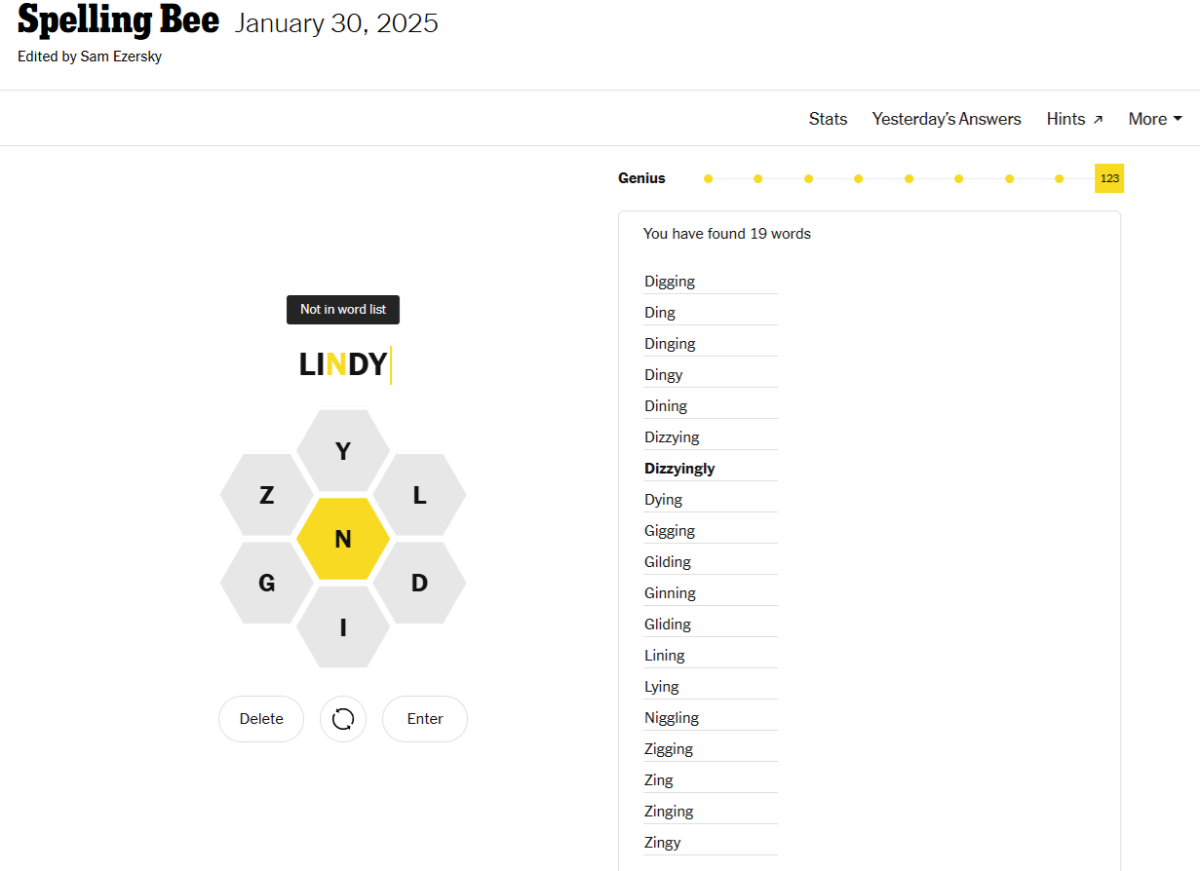Click the Enter button

pyautogui.click(x=425, y=719)
